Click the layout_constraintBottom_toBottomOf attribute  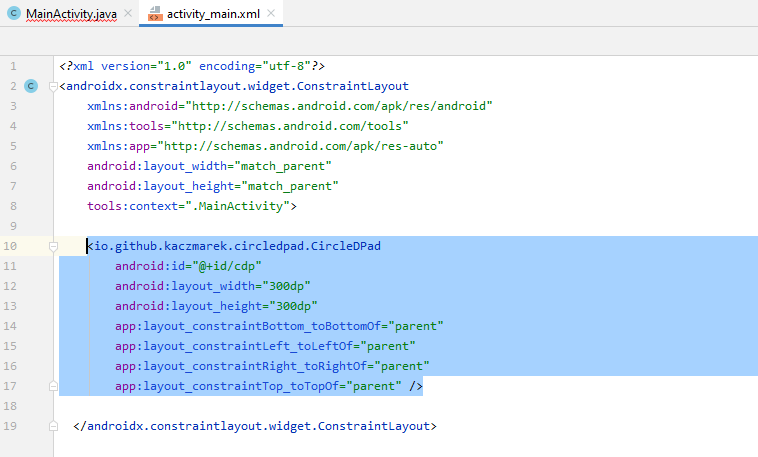(279, 326)
